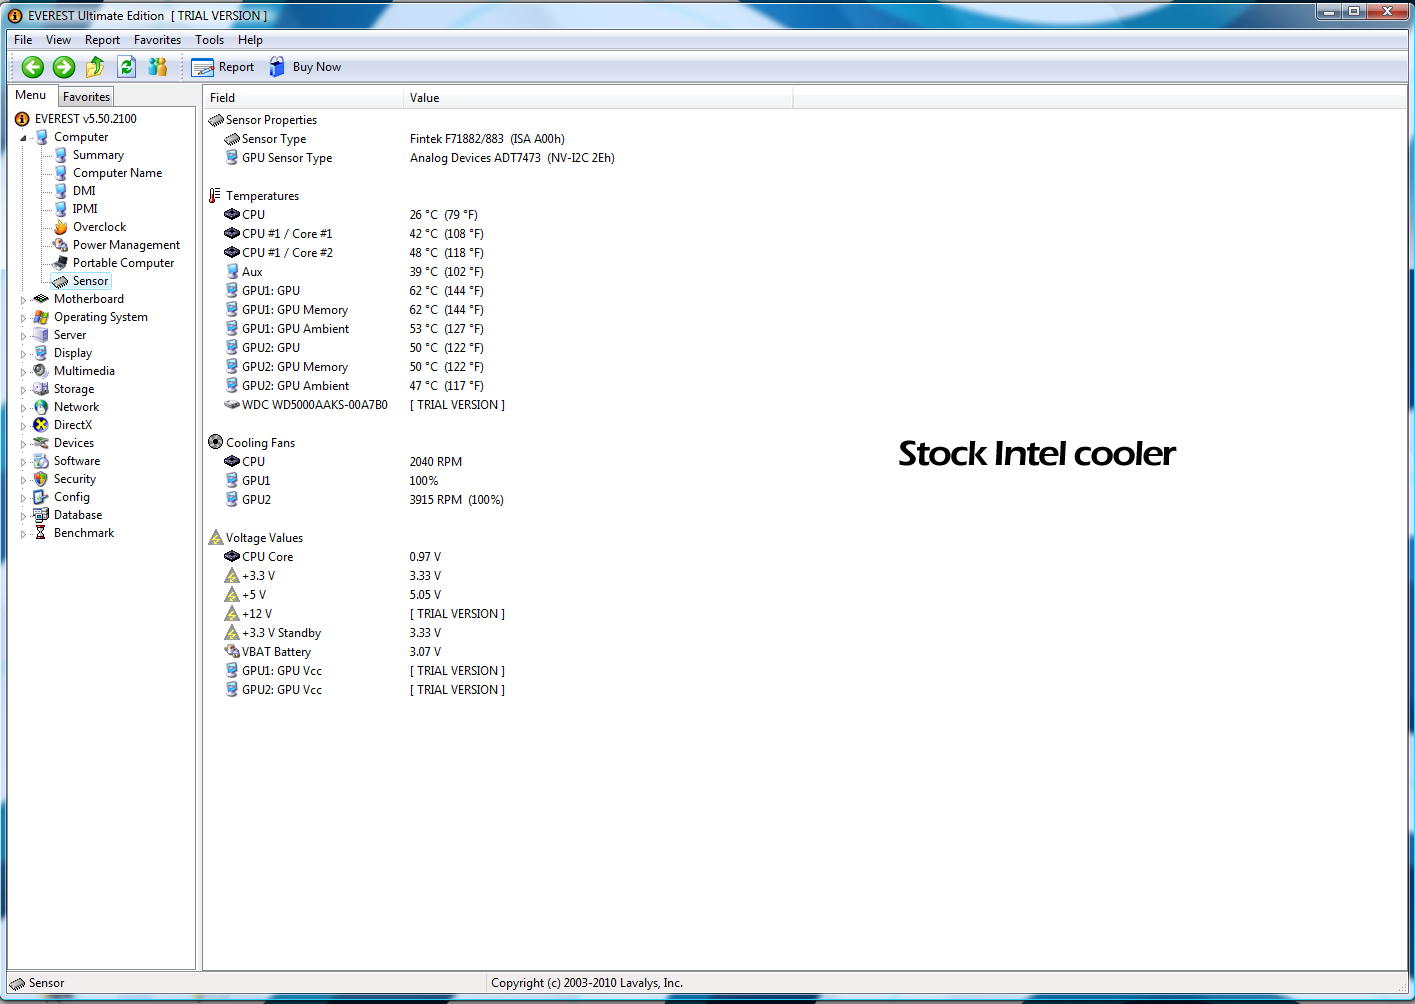1415x1004 pixels.
Task: Open the Tools menu
Action: [209, 40]
